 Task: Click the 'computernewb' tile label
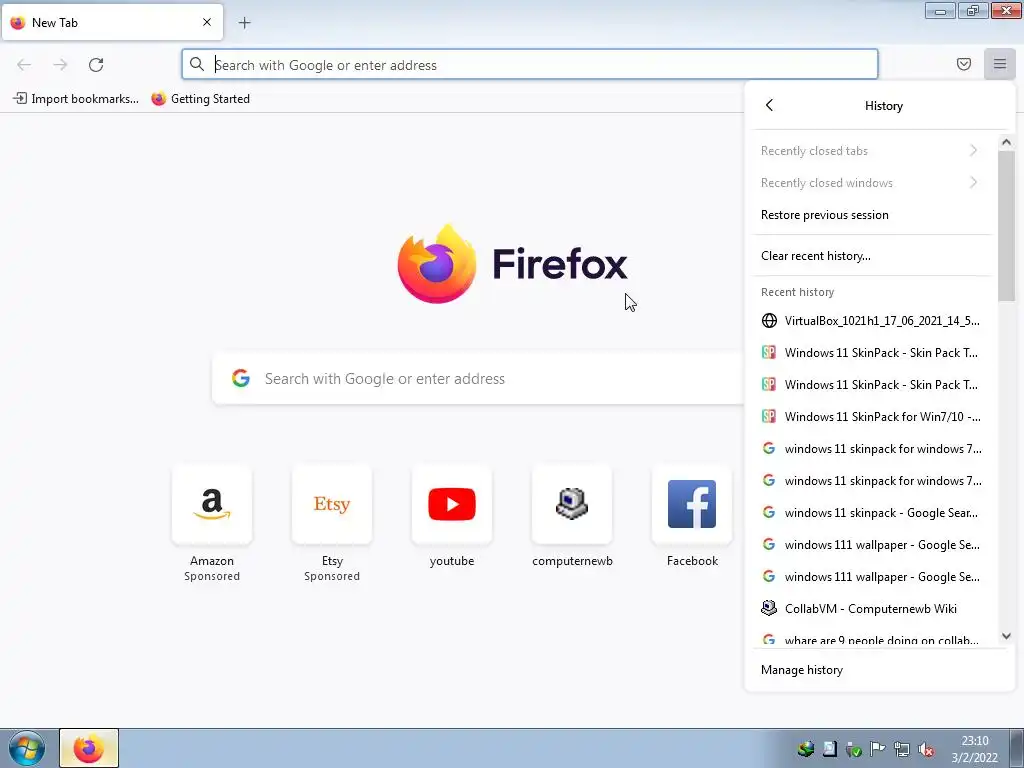572,561
